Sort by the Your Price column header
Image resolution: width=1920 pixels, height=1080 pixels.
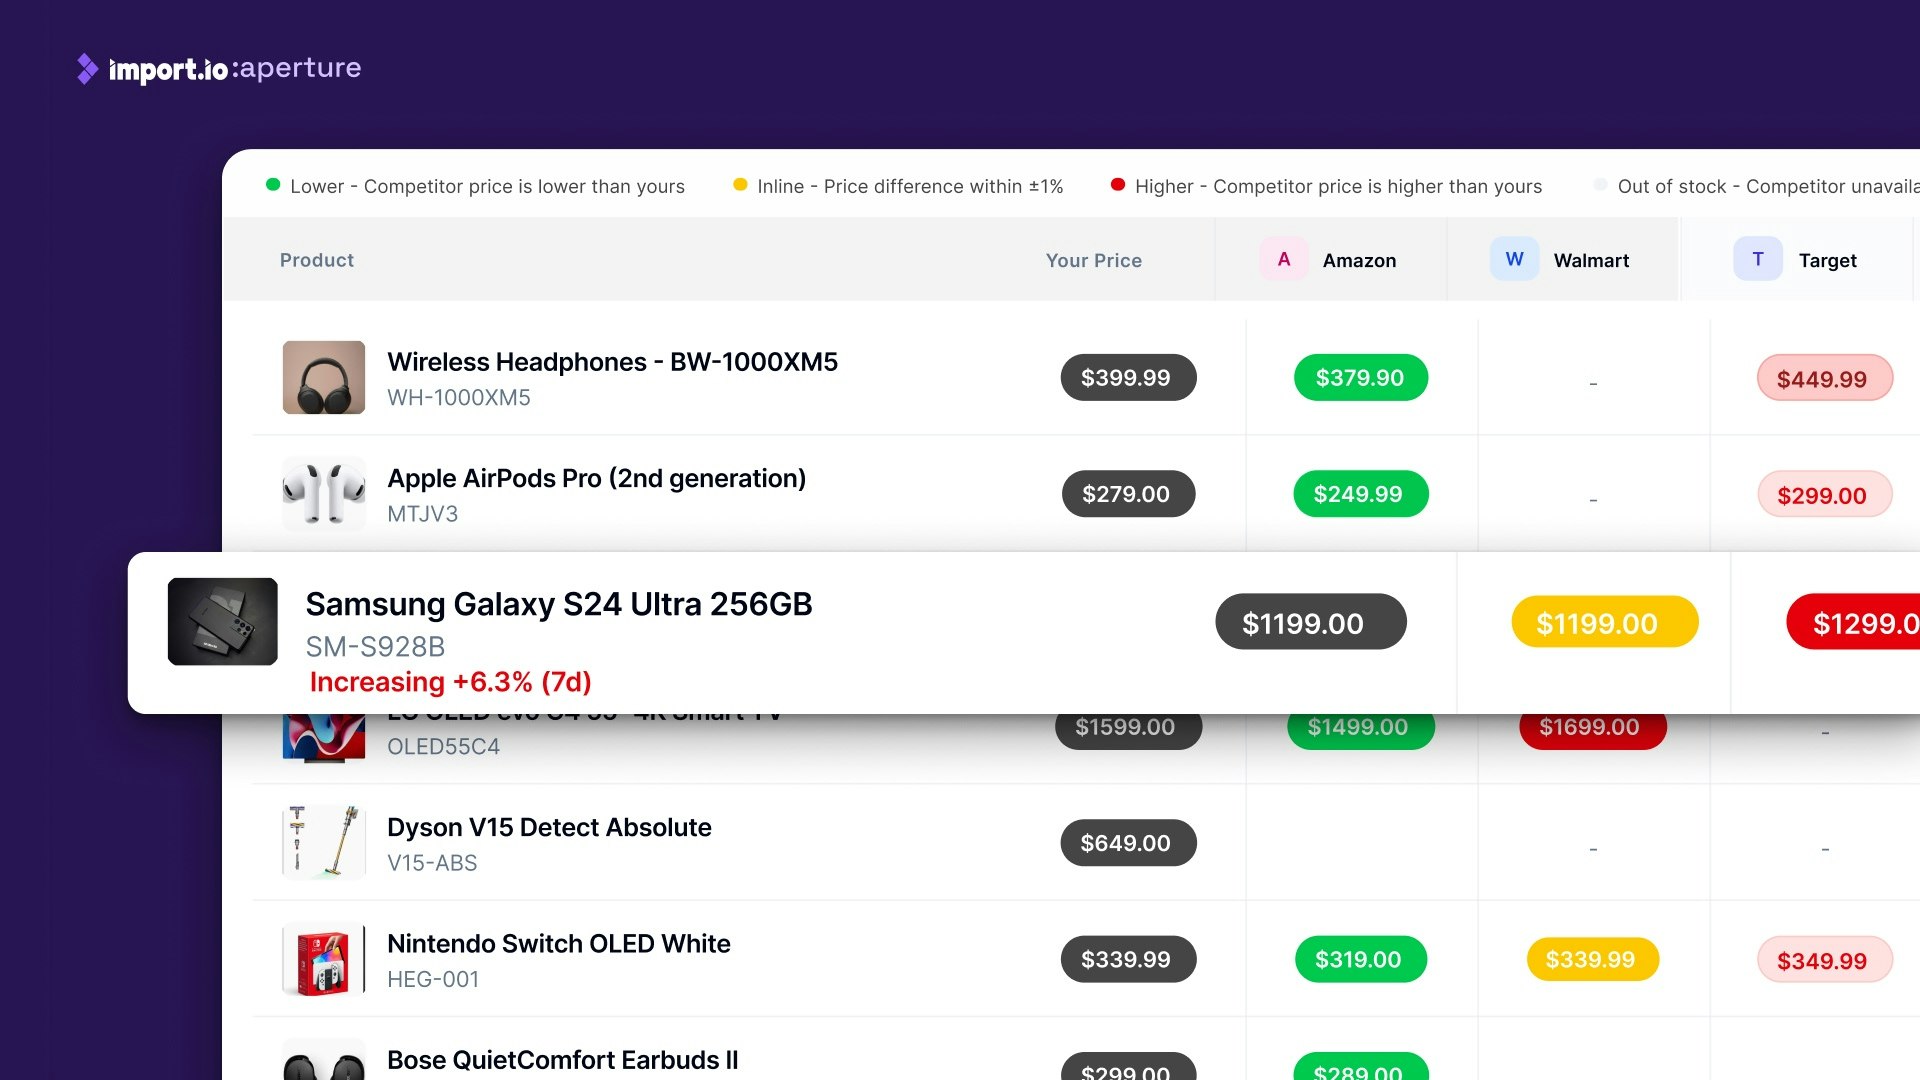tap(1093, 259)
